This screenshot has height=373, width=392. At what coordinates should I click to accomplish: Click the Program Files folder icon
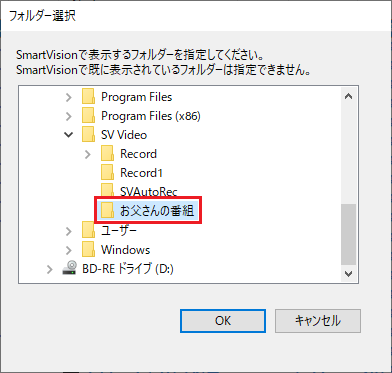point(88,97)
